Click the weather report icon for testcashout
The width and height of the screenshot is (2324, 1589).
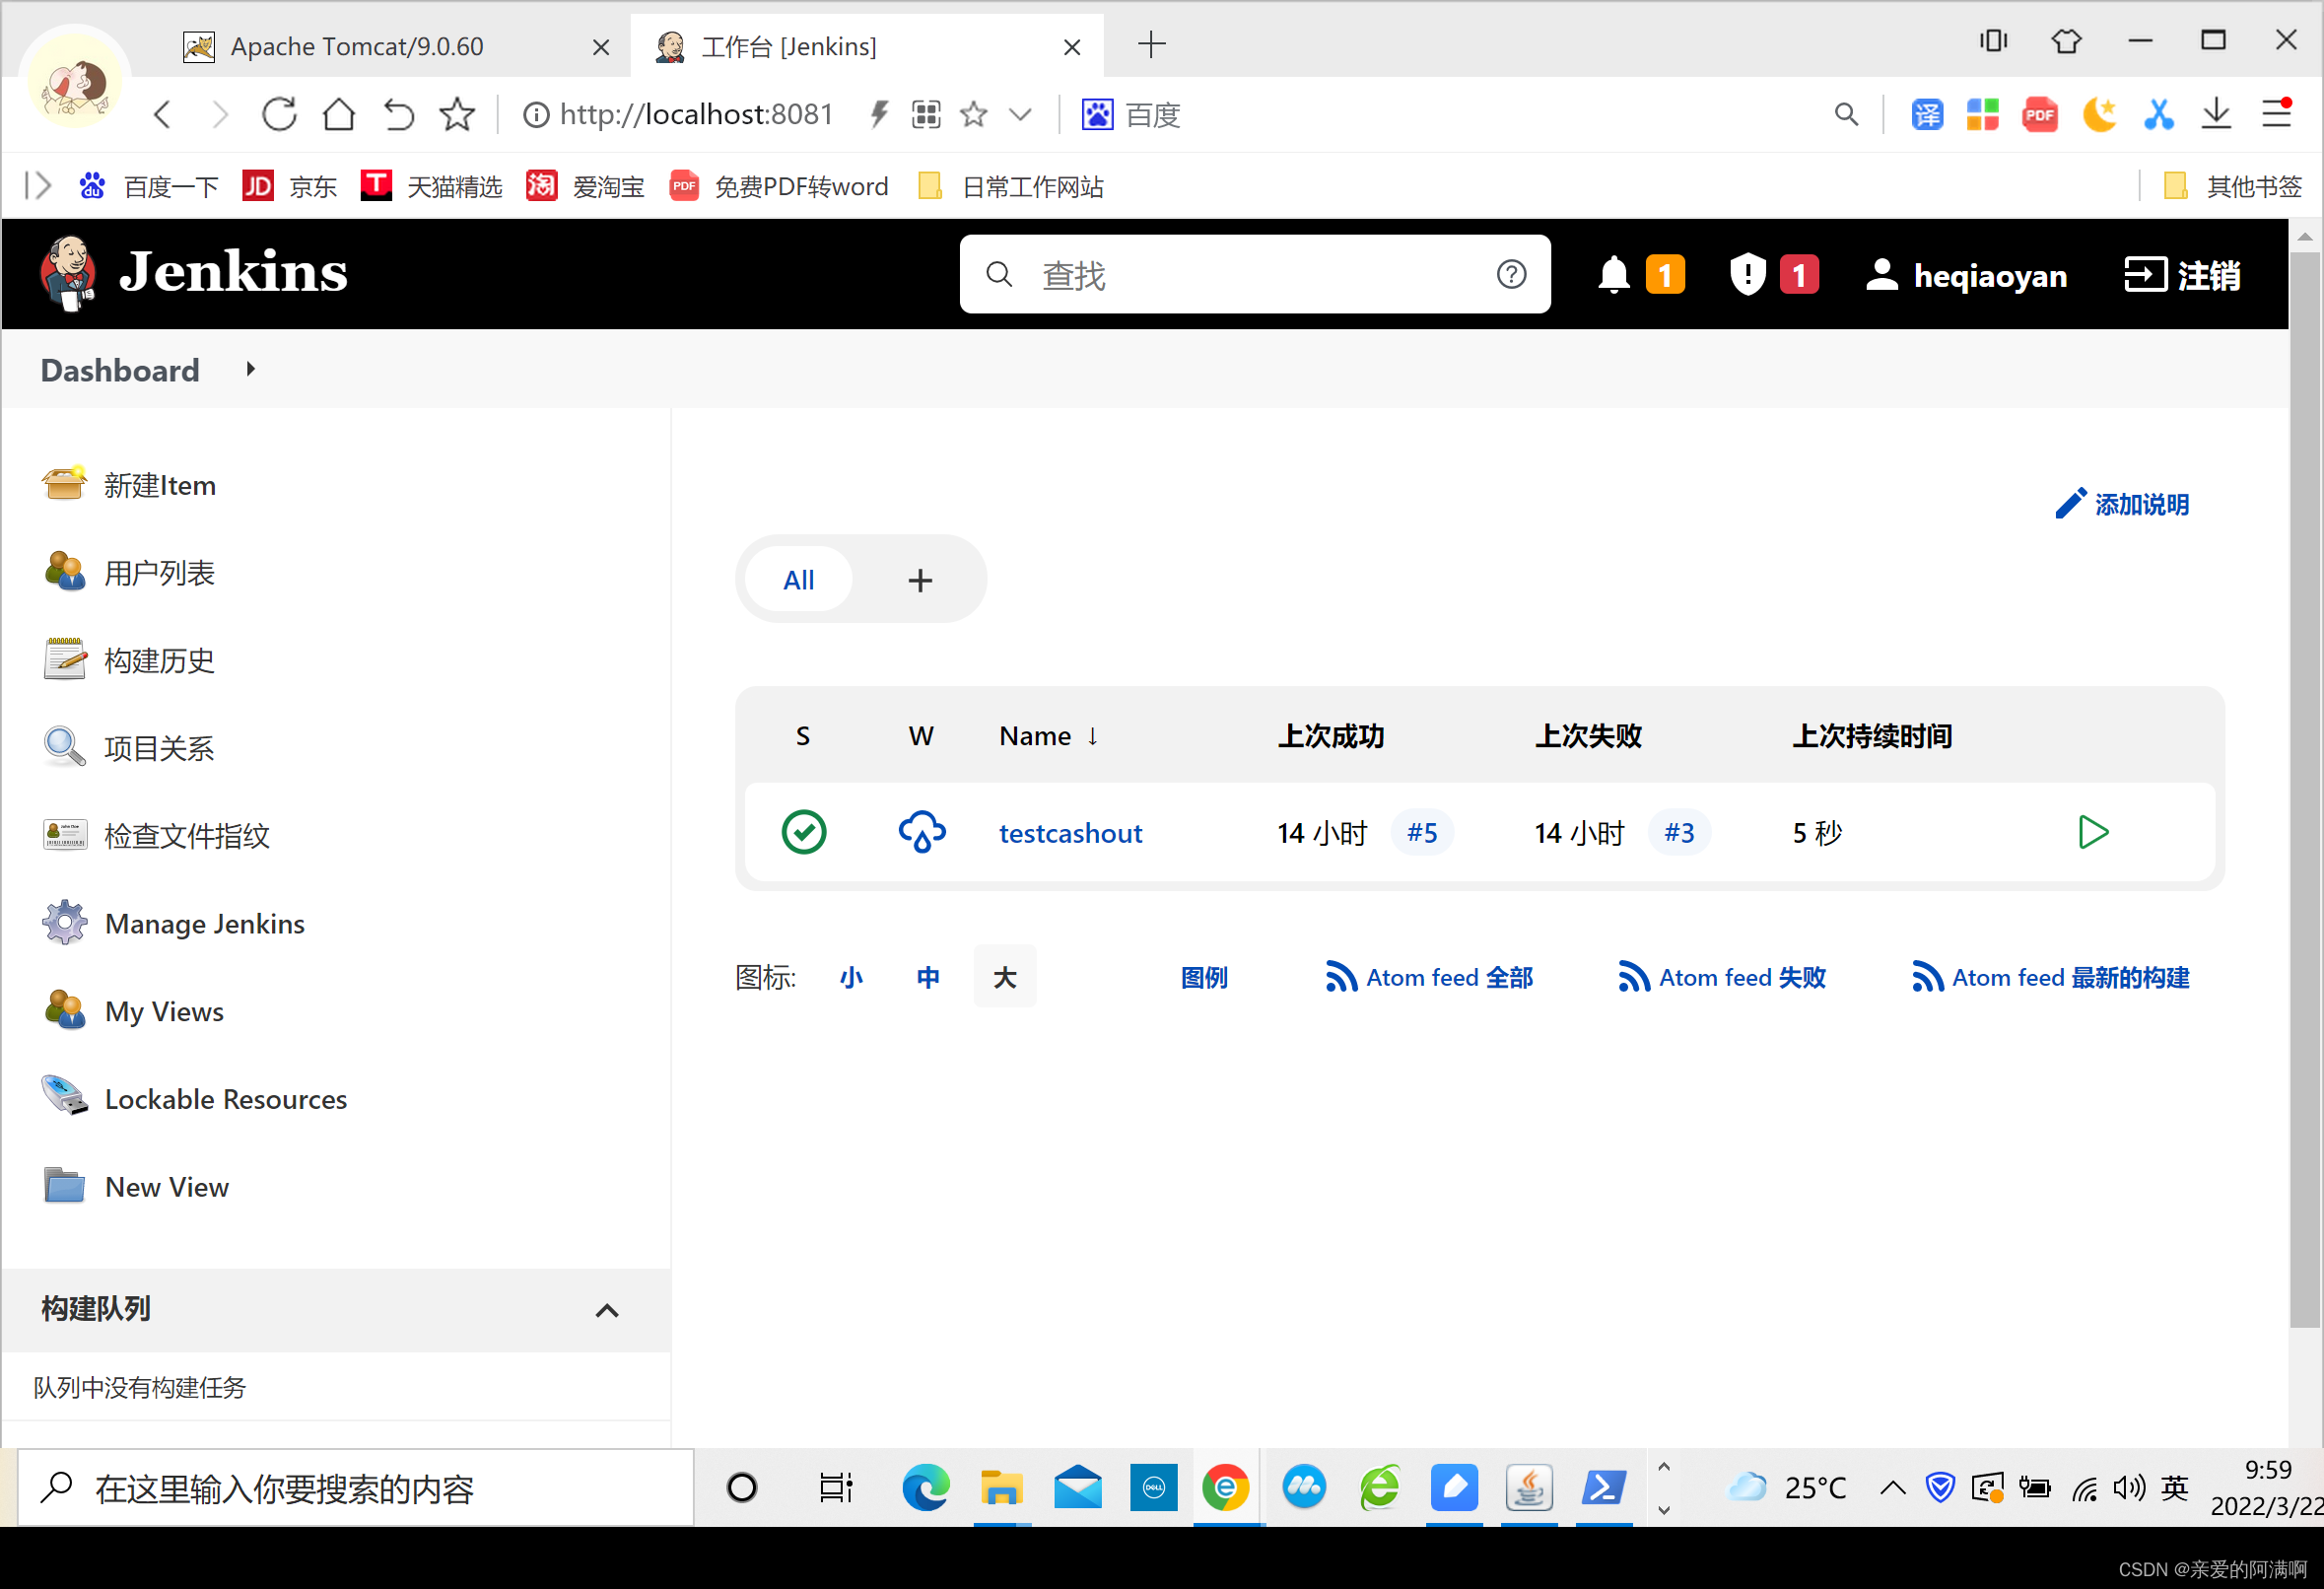click(x=921, y=832)
